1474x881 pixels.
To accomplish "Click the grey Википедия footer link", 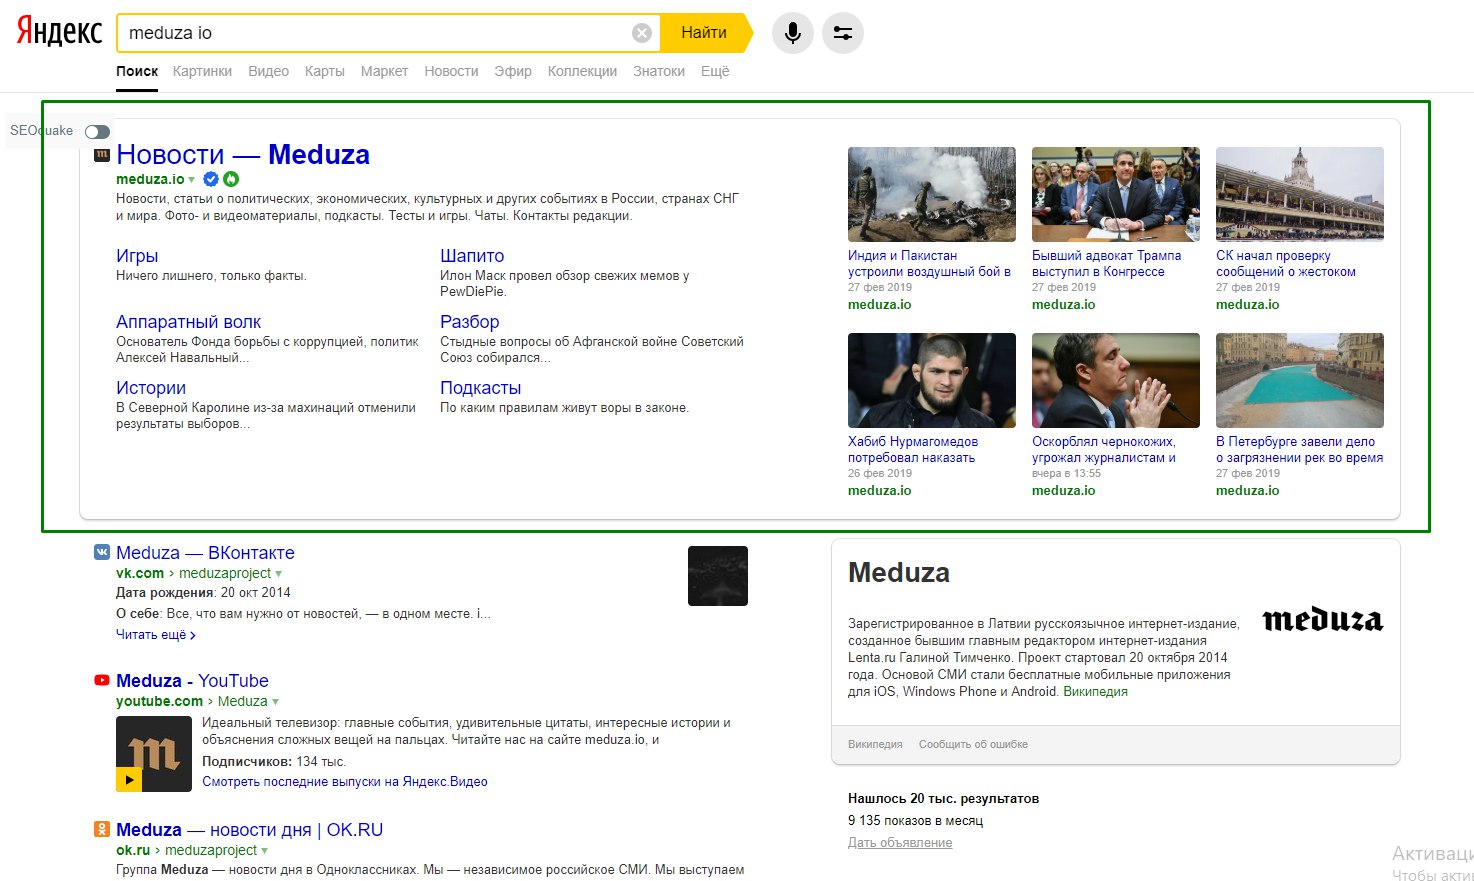I will 875,744.
